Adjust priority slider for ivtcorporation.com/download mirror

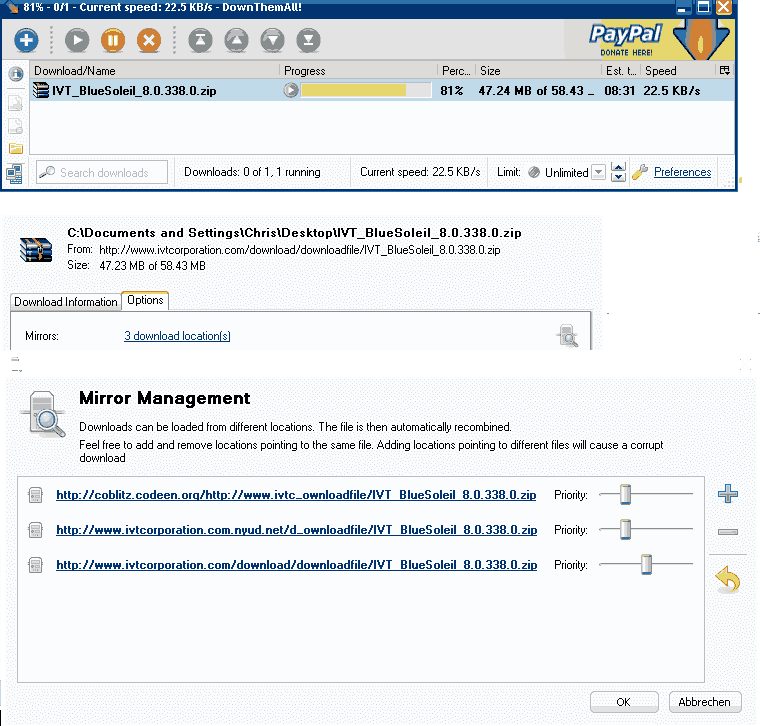tap(646, 564)
